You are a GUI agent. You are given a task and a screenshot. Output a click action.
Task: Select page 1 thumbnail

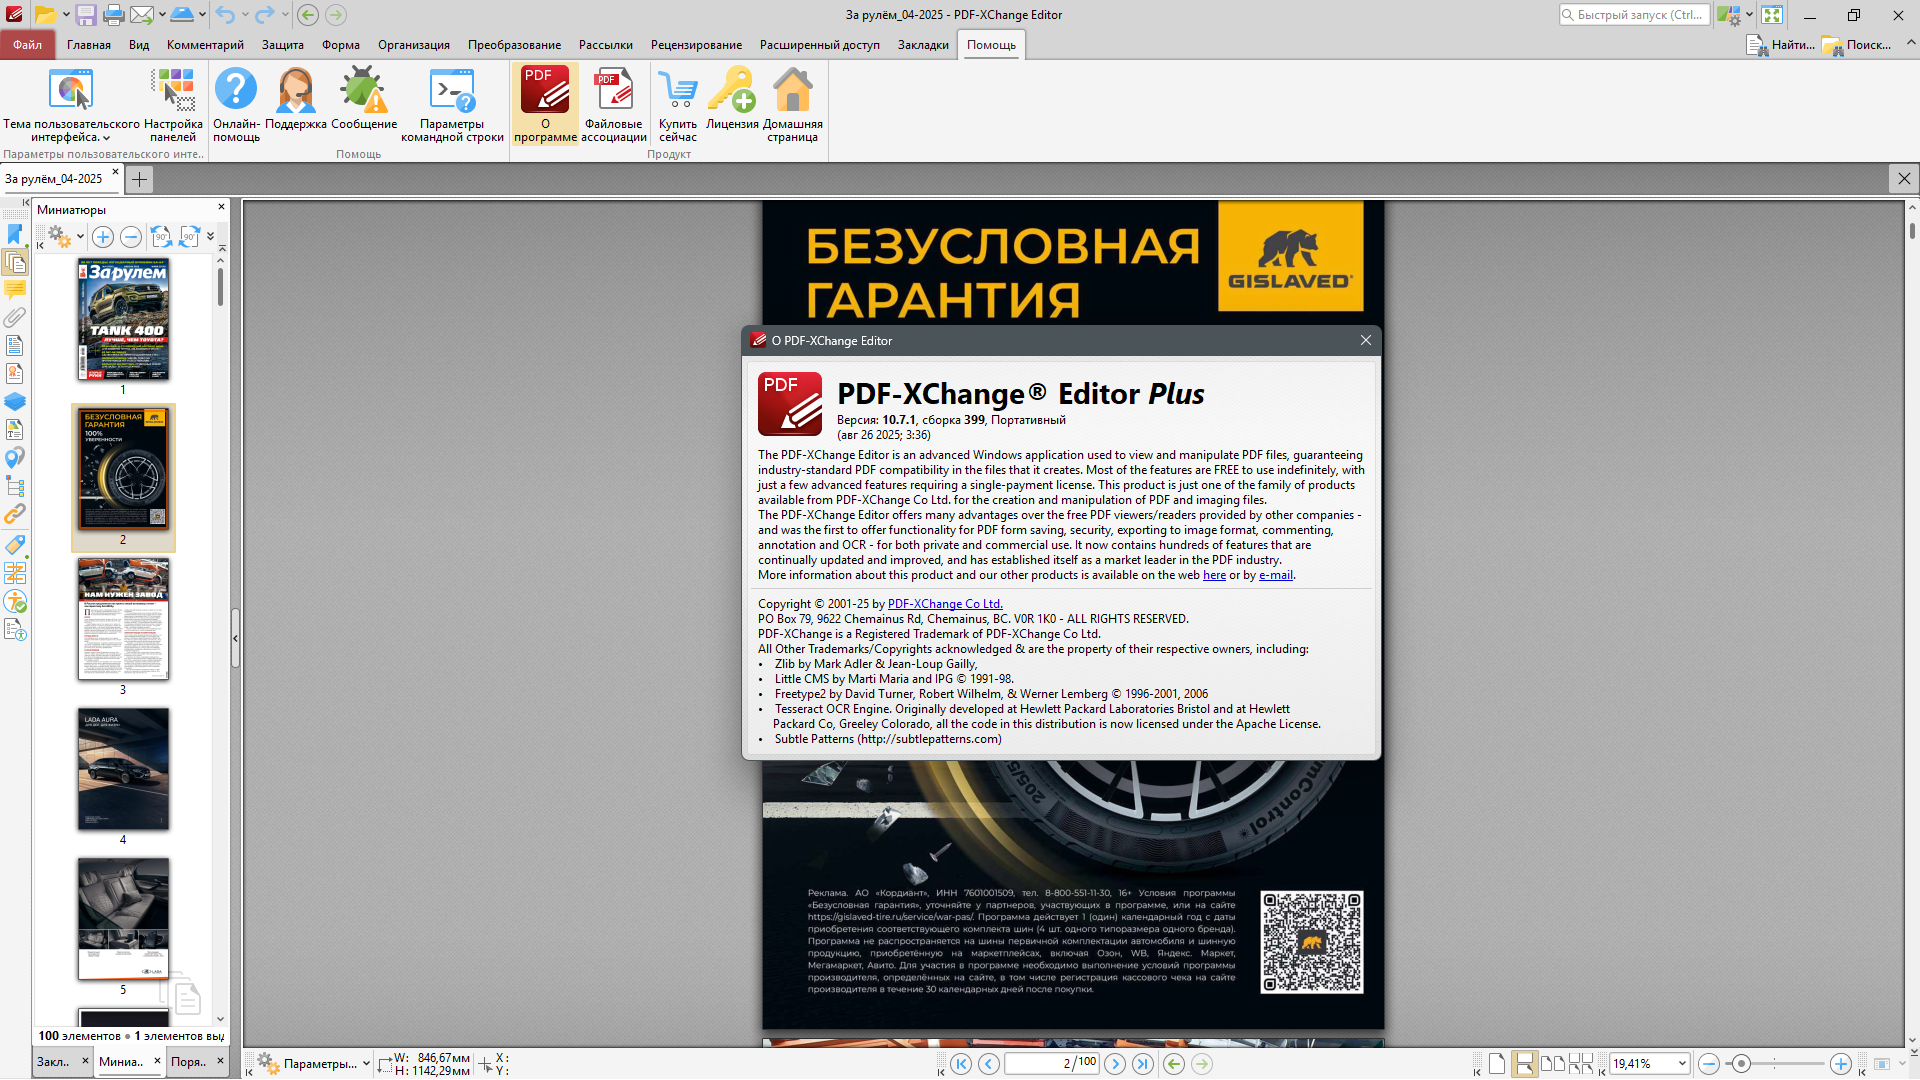coord(123,320)
